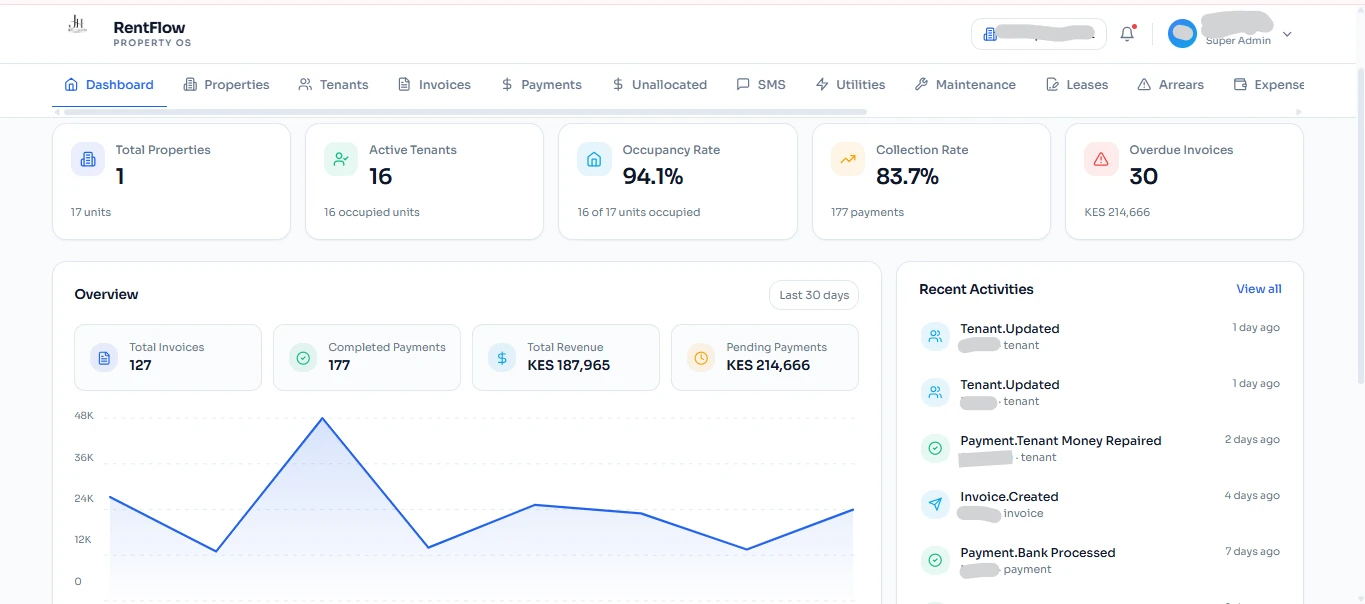The image size is (1365, 604).
Task: Click the tab bar right scroll arrow
Action: coord(1299,111)
